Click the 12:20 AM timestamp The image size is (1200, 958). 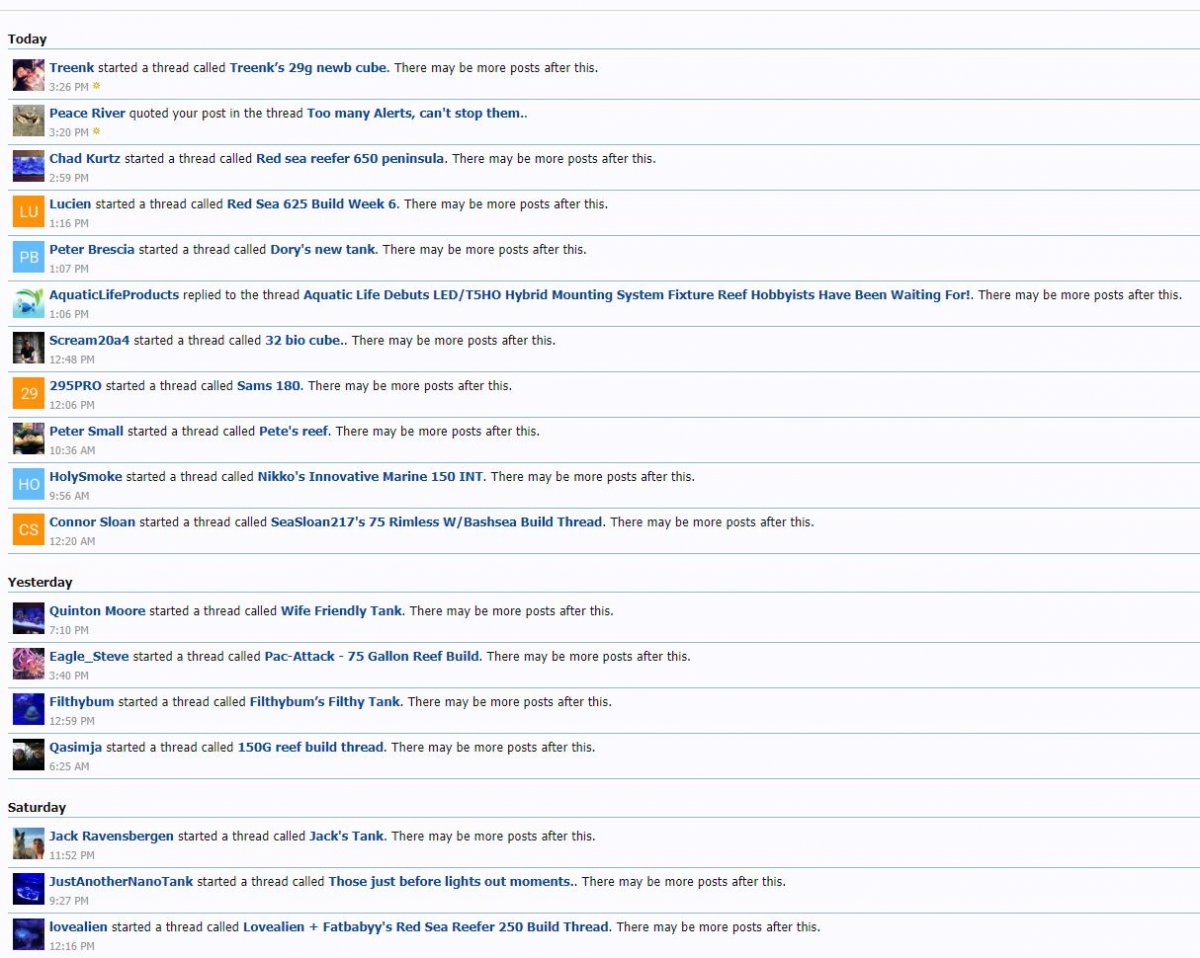[x=72, y=541]
